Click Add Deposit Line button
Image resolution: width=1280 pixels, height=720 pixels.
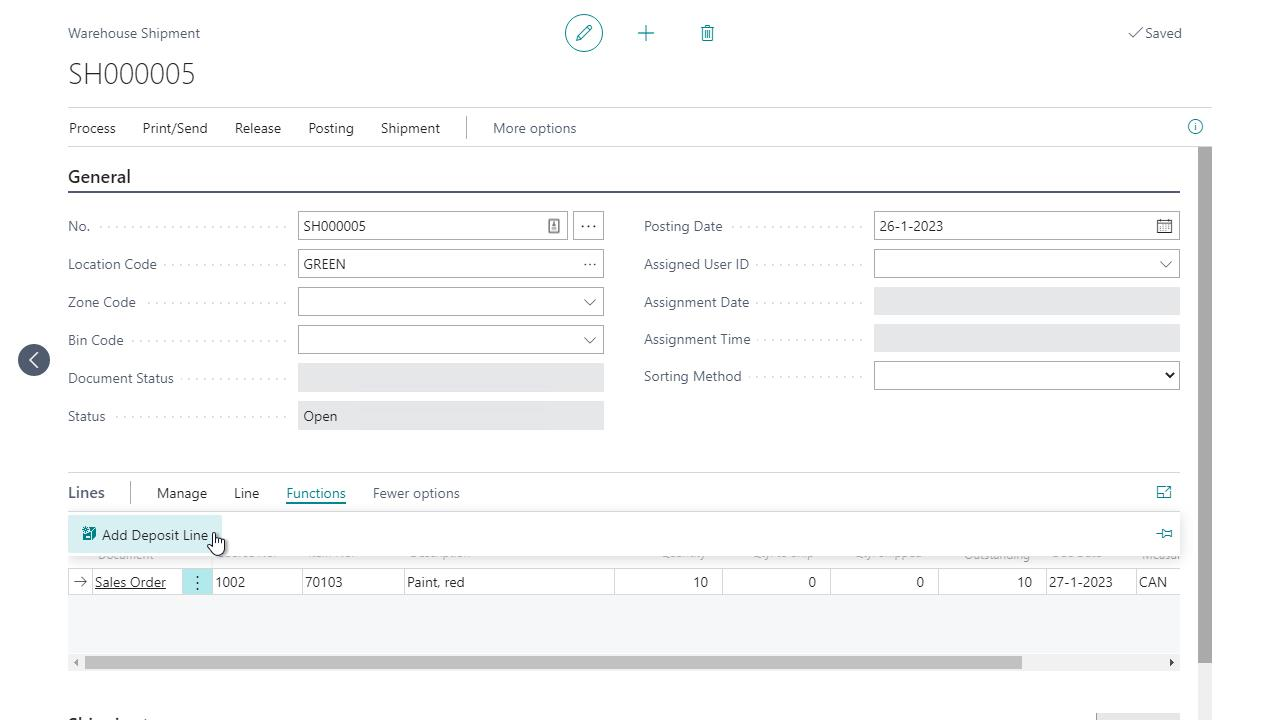[145, 535]
